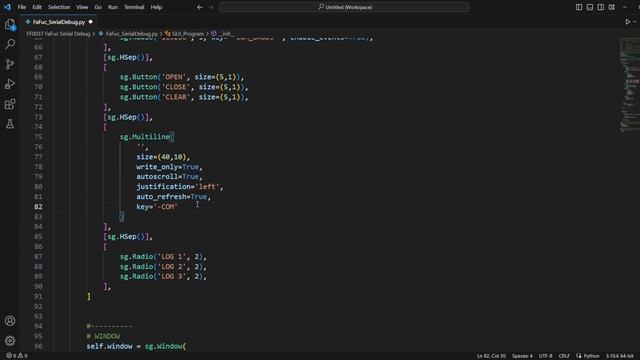Open the File menu
Screen dimensions: 640x360
pyautogui.click(x=22, y=7)
